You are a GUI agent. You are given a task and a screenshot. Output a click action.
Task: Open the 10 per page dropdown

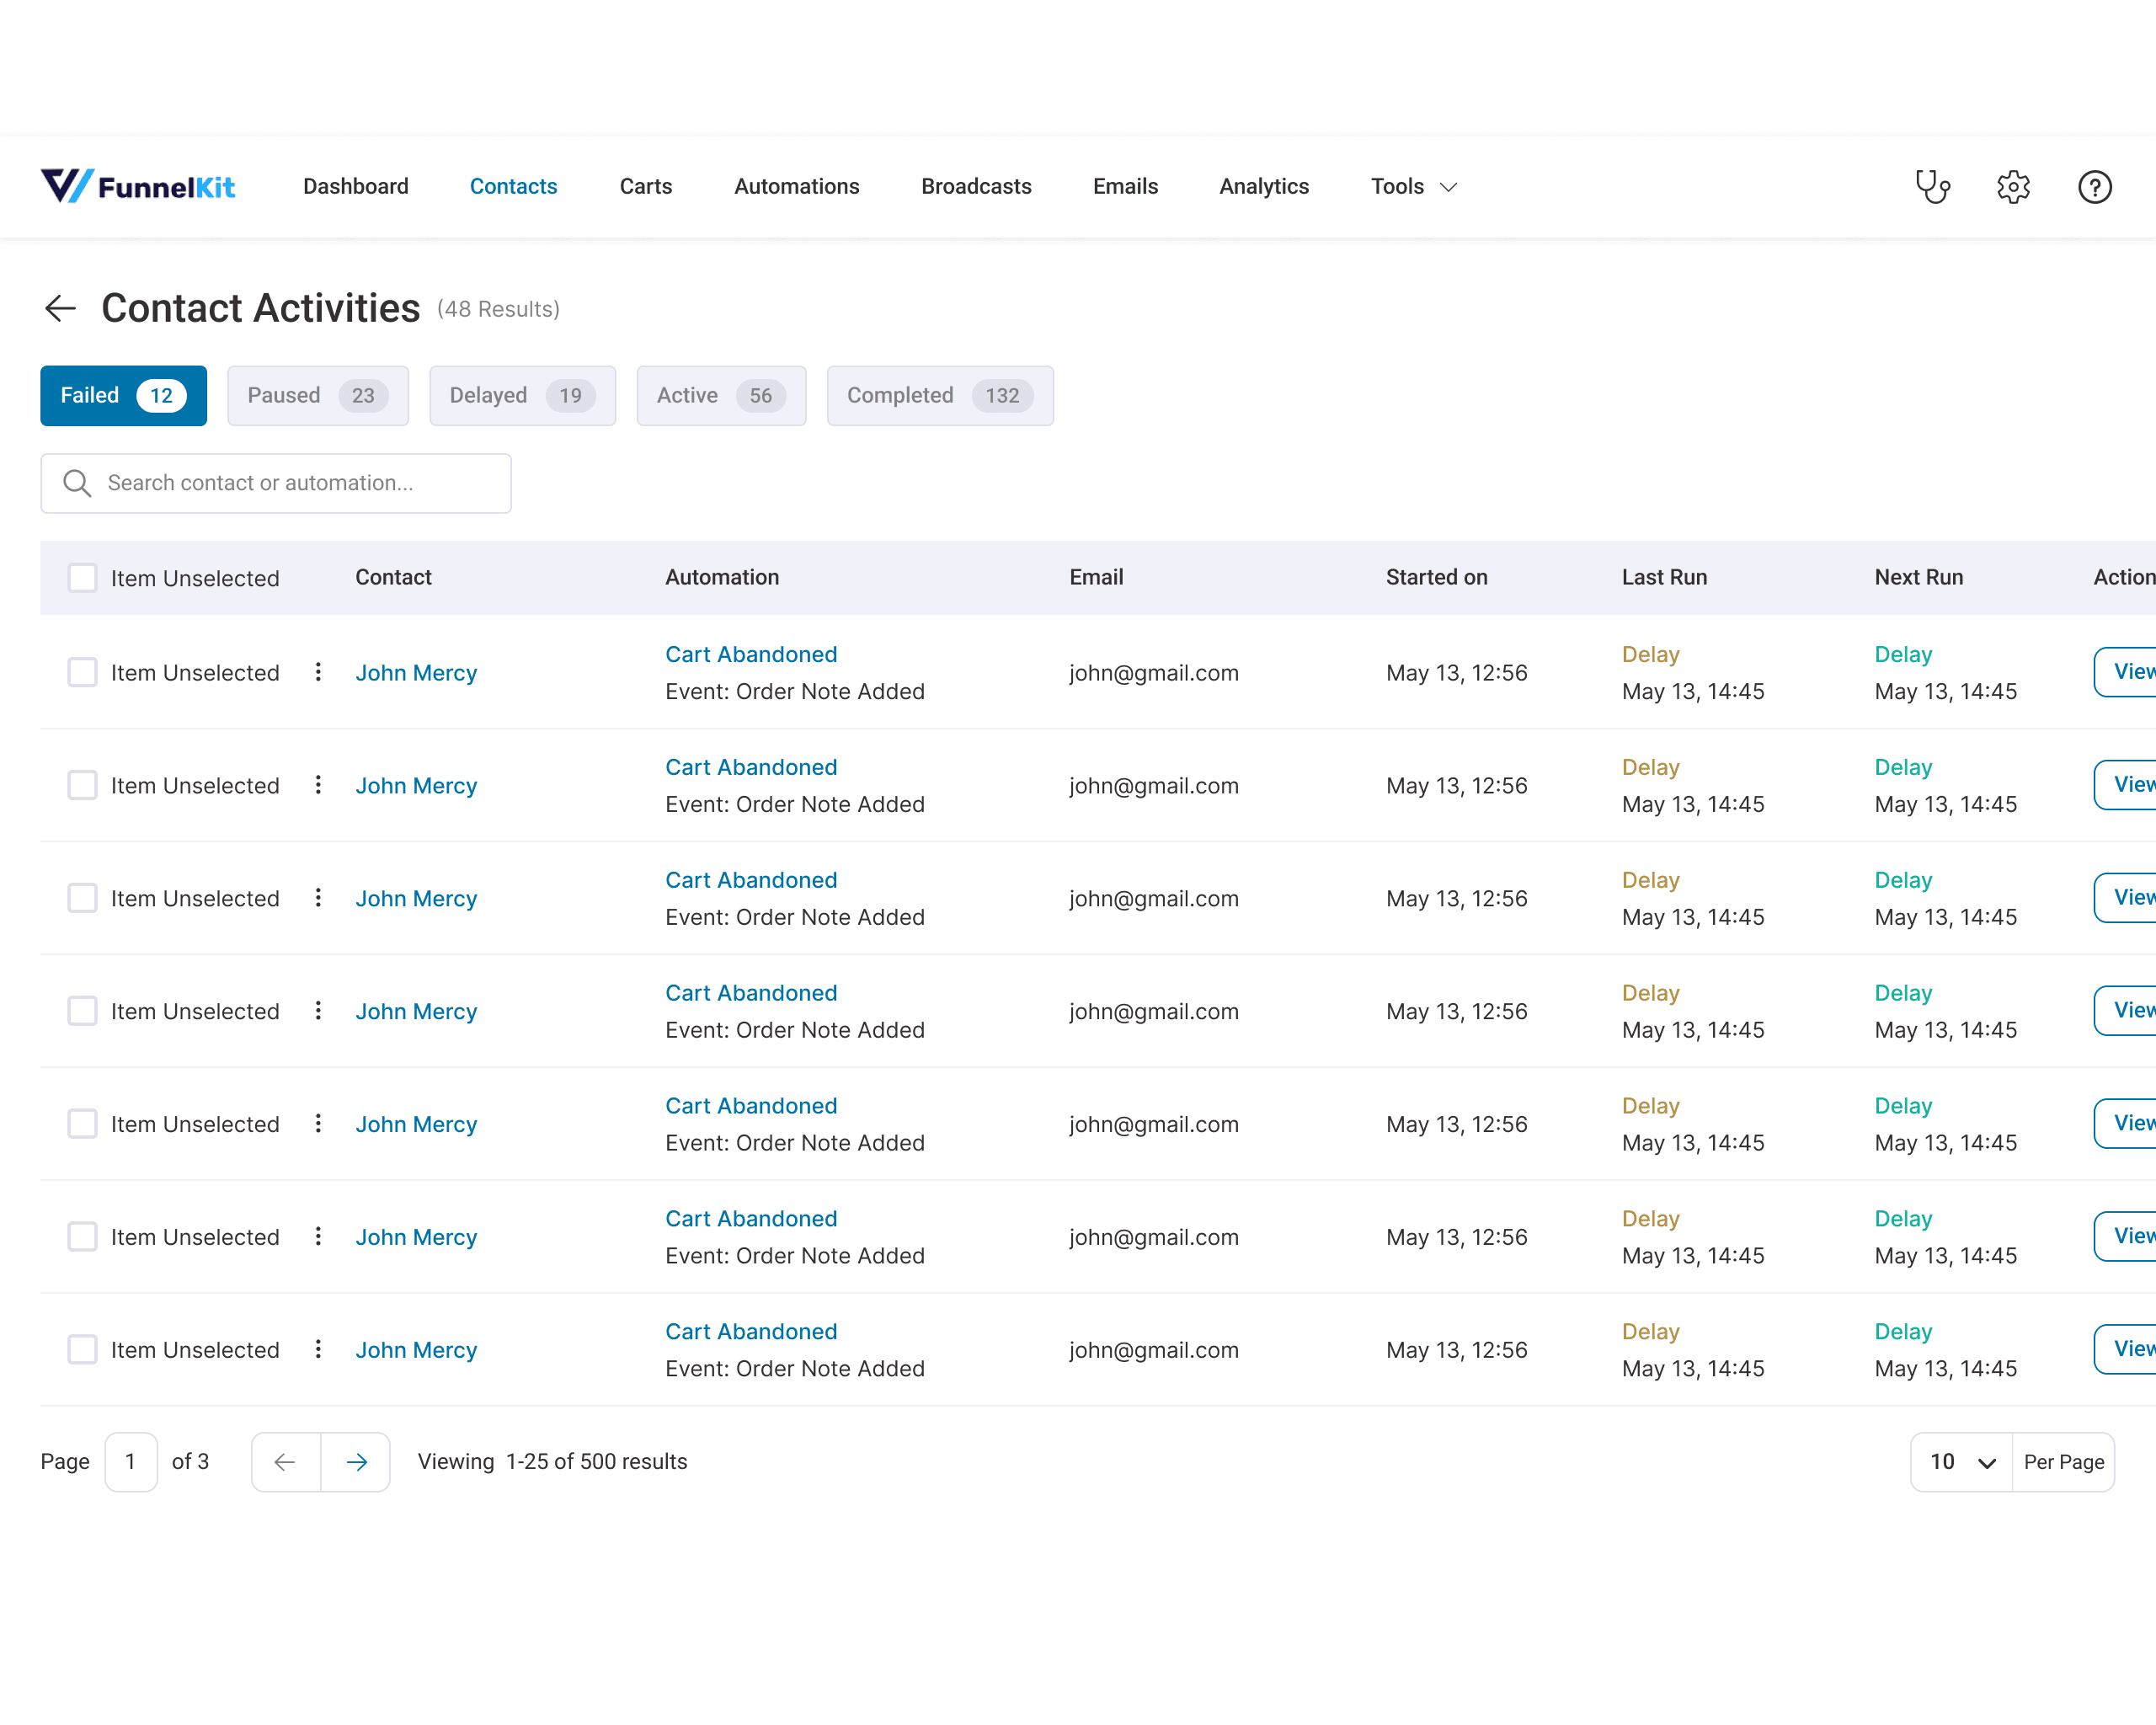pyautogui.click(x=1961, y=1462)
